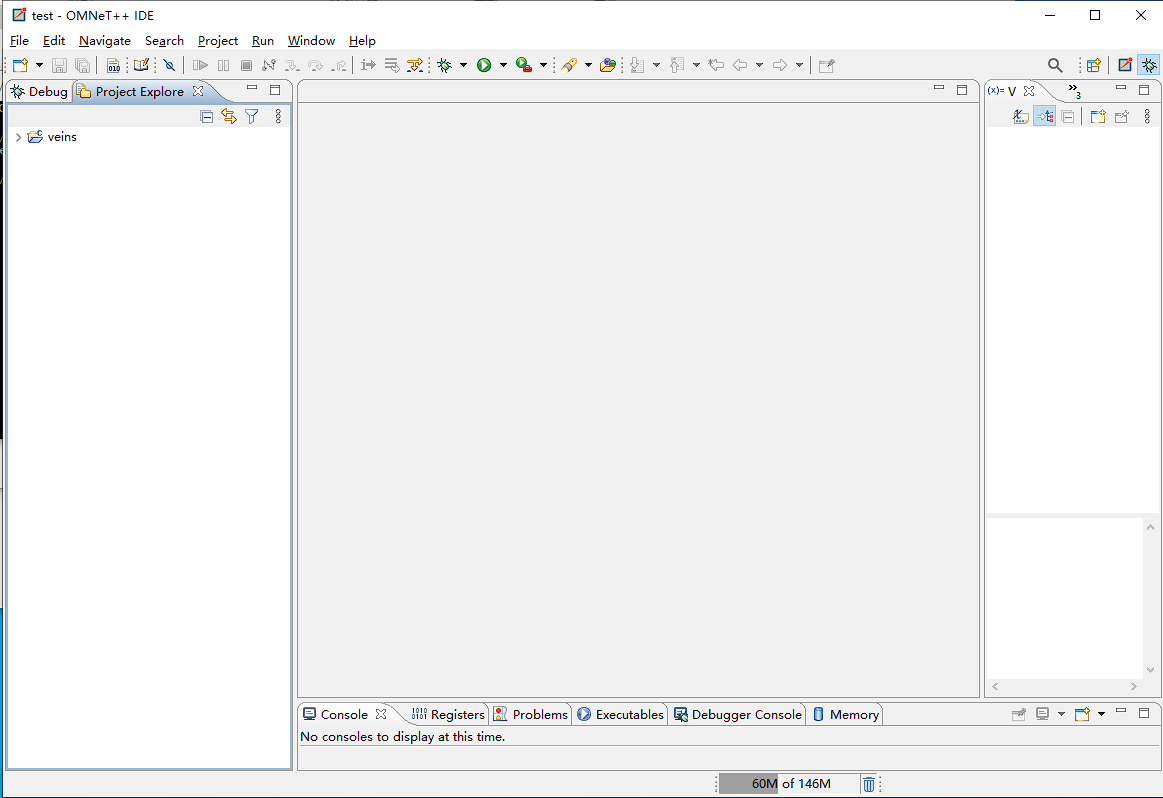
Task: Open the dropdown beside Run toolbox icon
Action: tap(543, 65)
